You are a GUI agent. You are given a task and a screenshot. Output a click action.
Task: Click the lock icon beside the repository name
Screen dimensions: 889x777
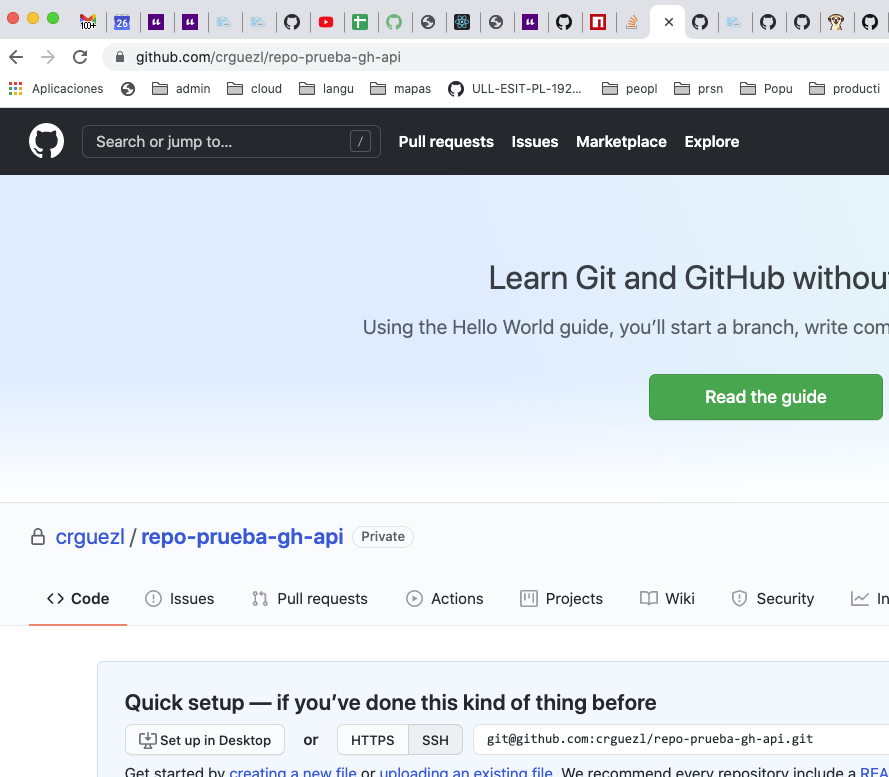coord(37,536)
